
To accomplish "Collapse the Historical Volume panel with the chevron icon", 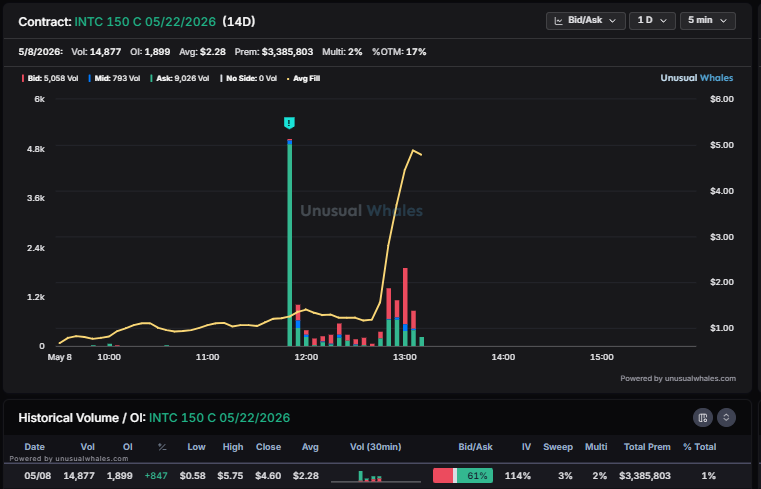I will [726, 418].
